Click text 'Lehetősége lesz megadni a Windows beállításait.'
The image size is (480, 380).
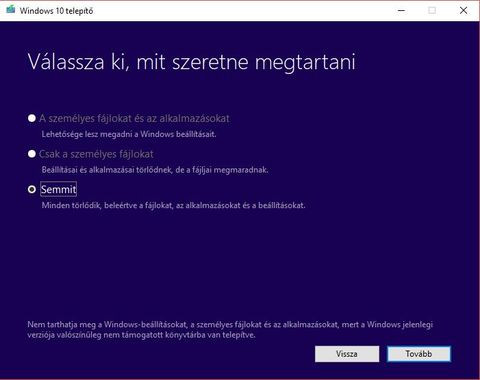pos(129,134)
